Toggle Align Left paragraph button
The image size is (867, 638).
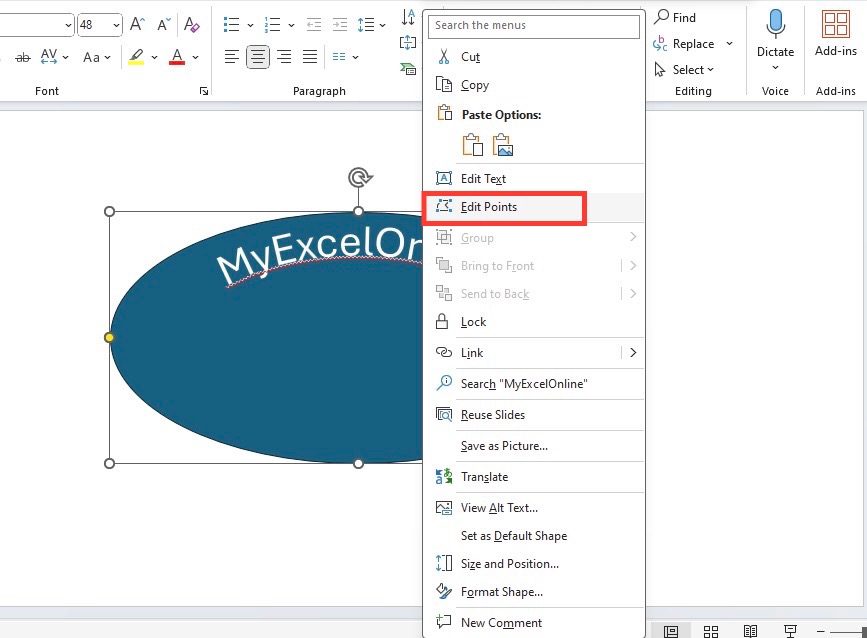pyautogui.click(x=232, y=56)
